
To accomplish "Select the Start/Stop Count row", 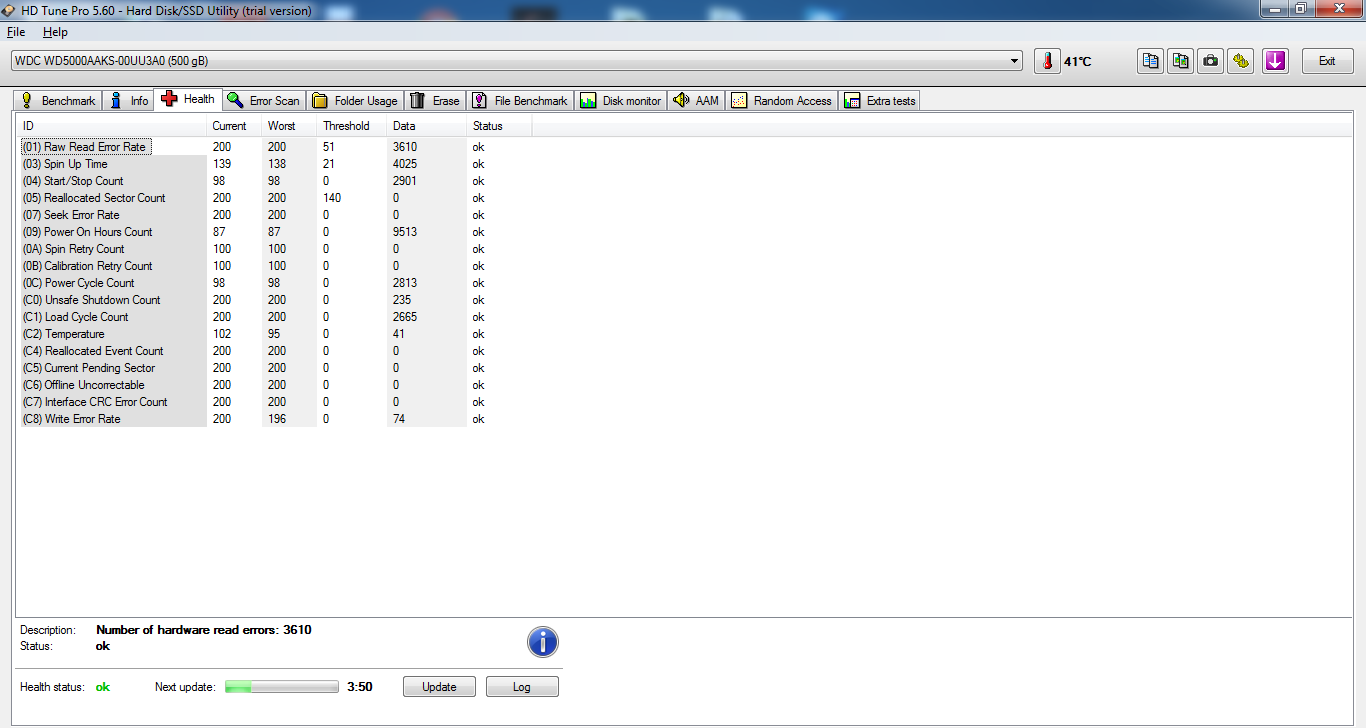I will pos(275,181).
